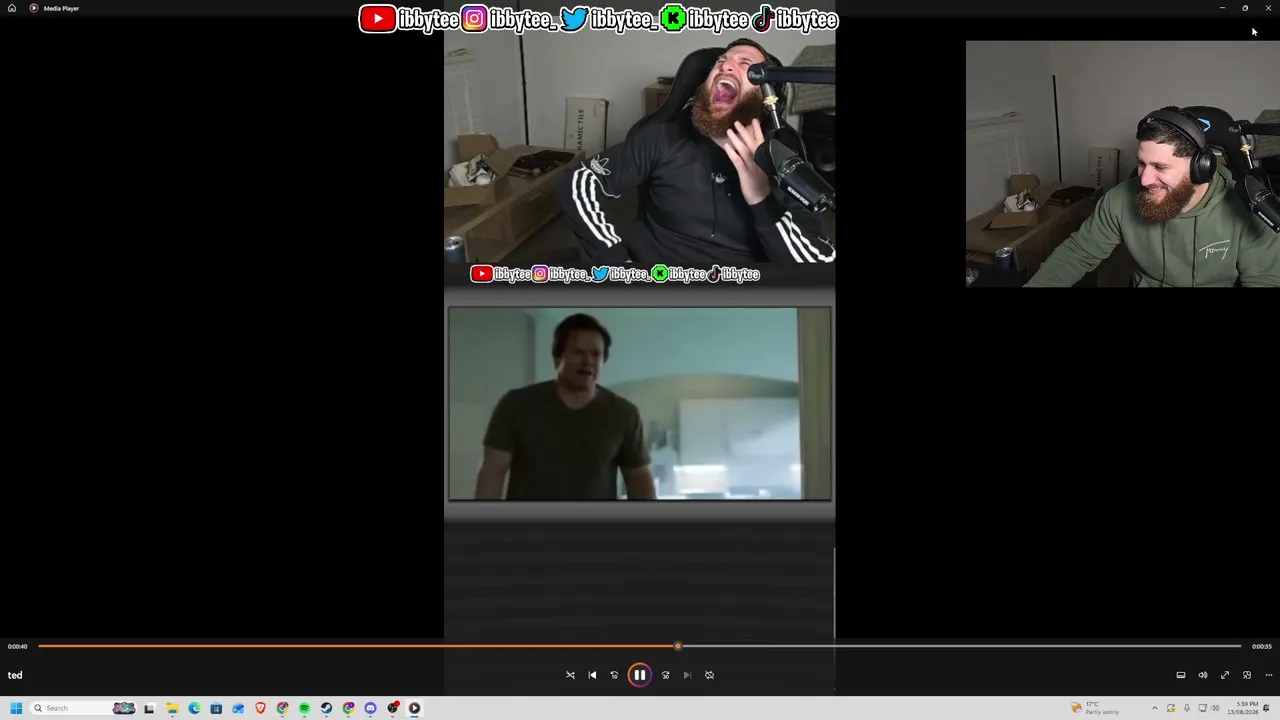Open the Windows Start menu
This screenshot has height=720, width=1280.
[16, 708]
